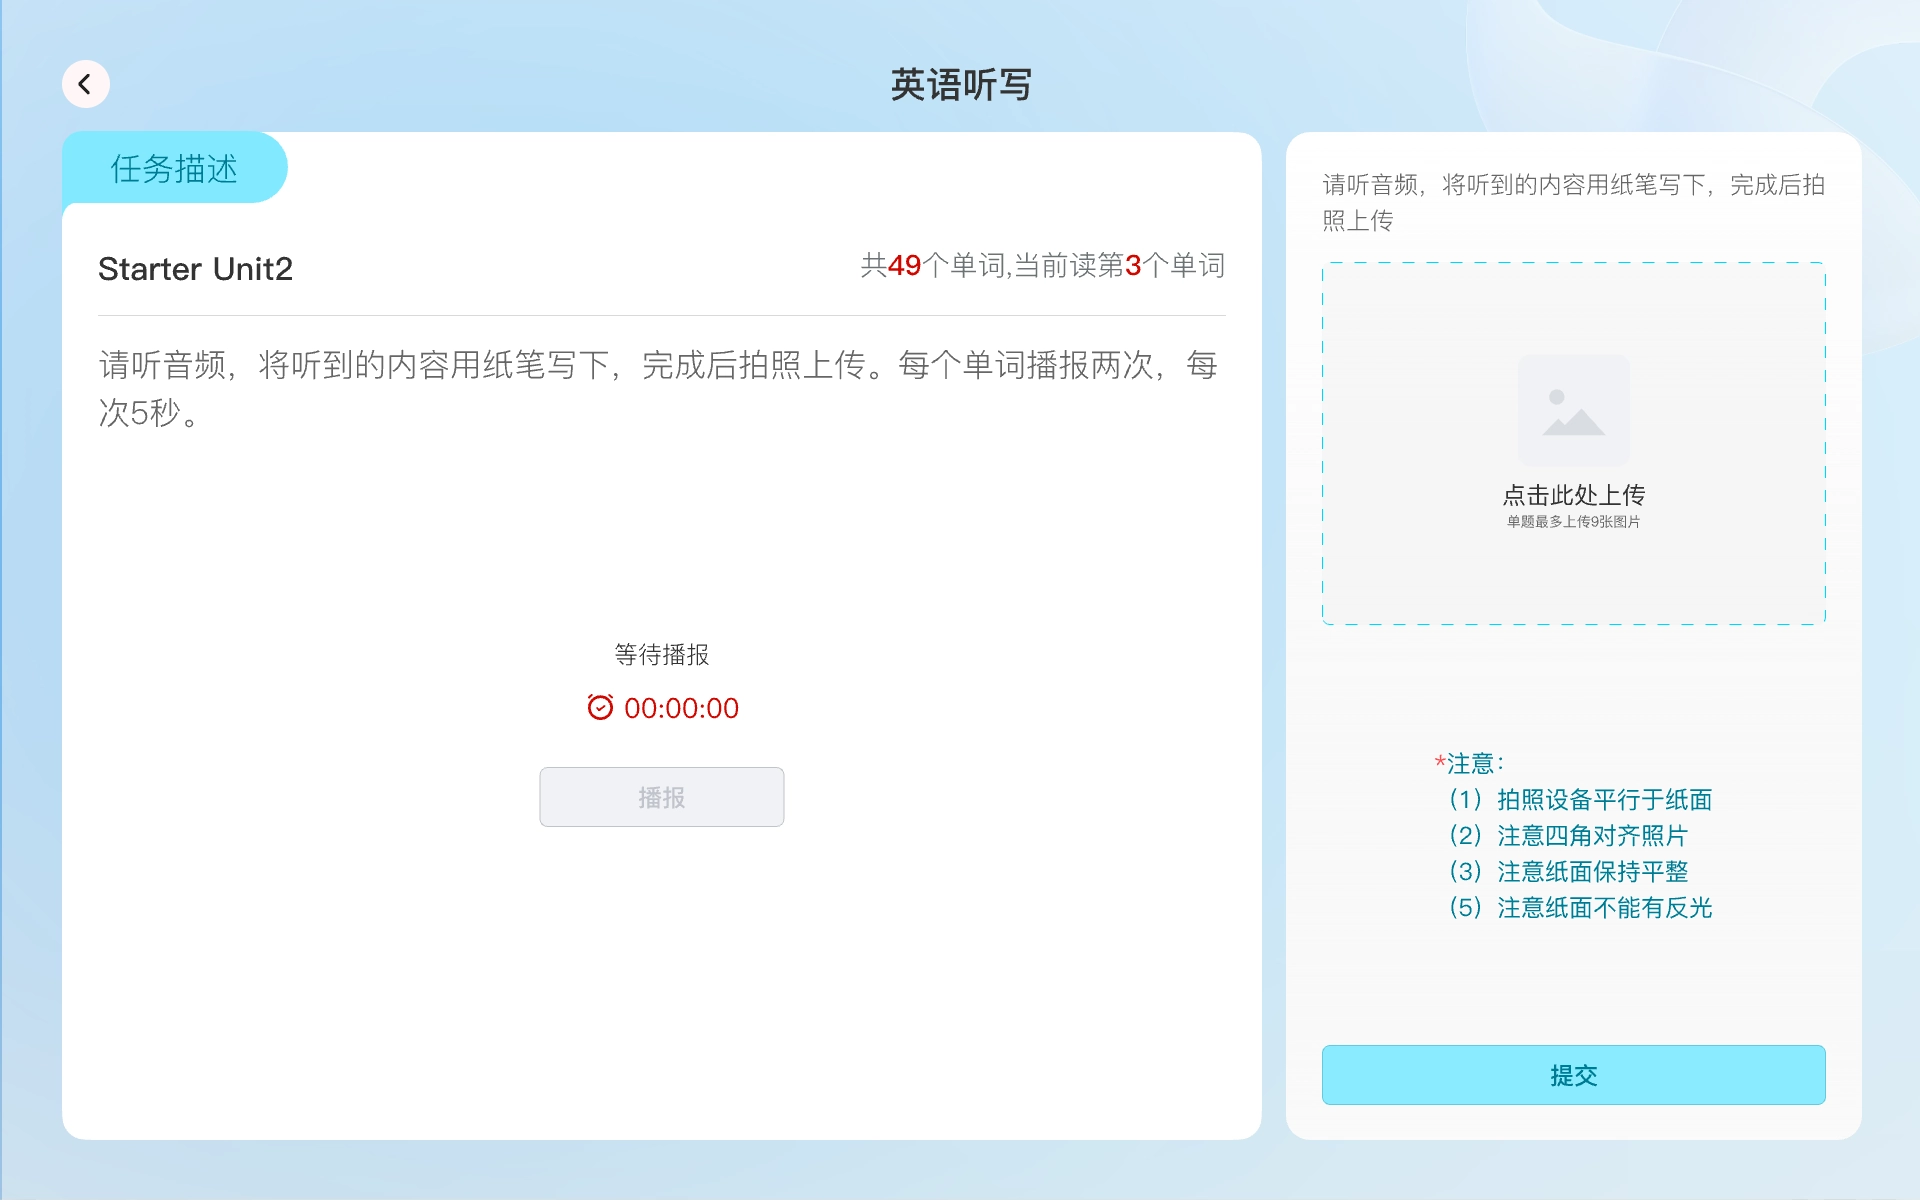Submit with the 提交 button
This screenshot has height=1200, width=1920.
(x=1573, y=1075)
